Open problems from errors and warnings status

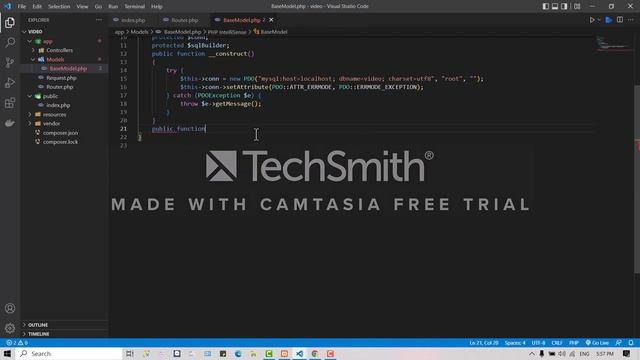pos(17,343)
